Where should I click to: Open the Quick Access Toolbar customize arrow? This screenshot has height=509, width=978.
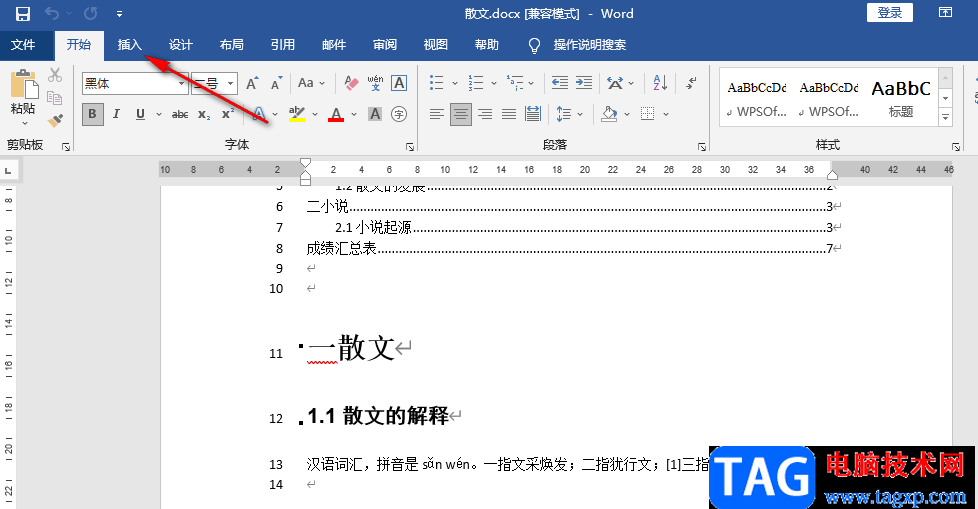point(119,14)
